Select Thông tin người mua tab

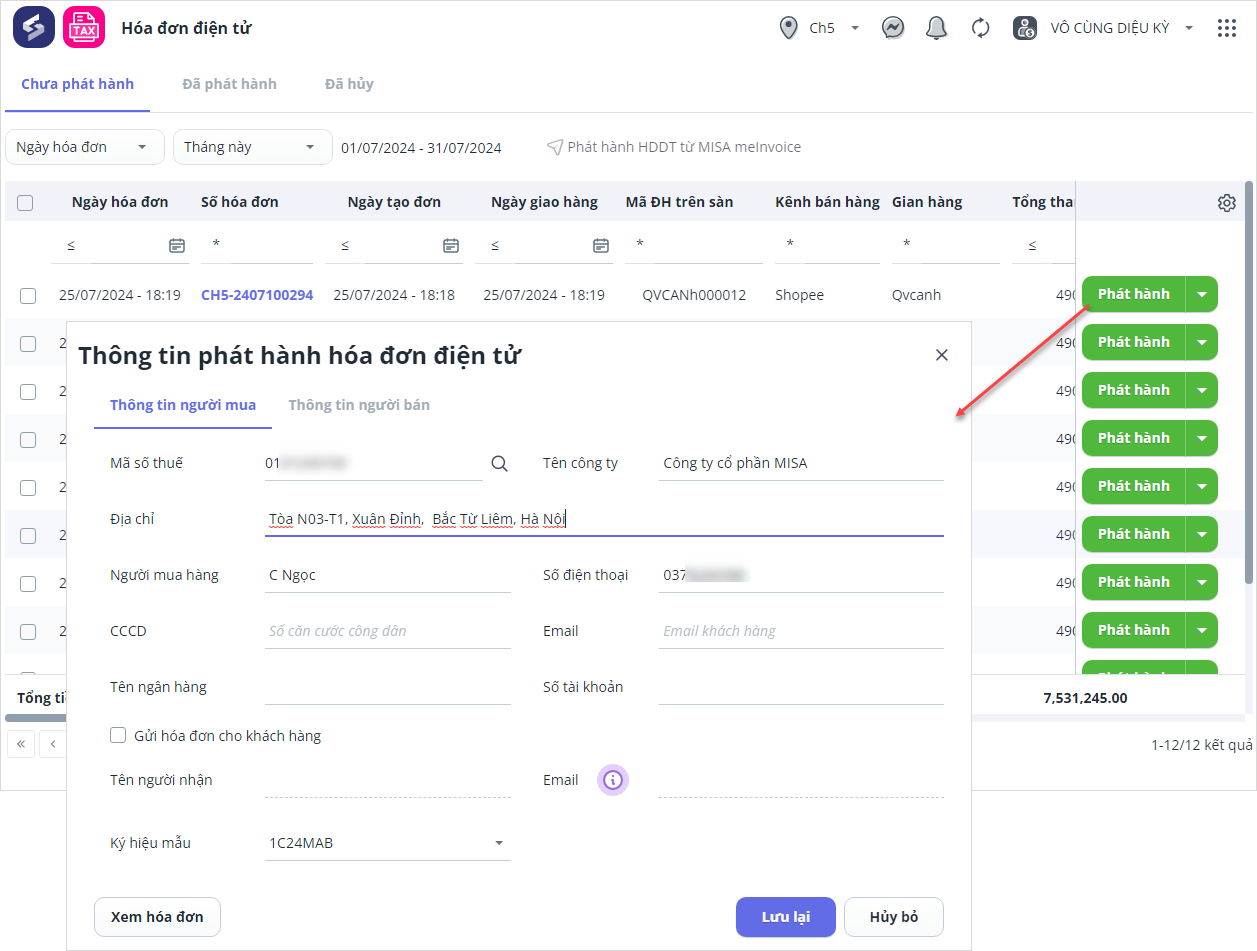(183, 405)
